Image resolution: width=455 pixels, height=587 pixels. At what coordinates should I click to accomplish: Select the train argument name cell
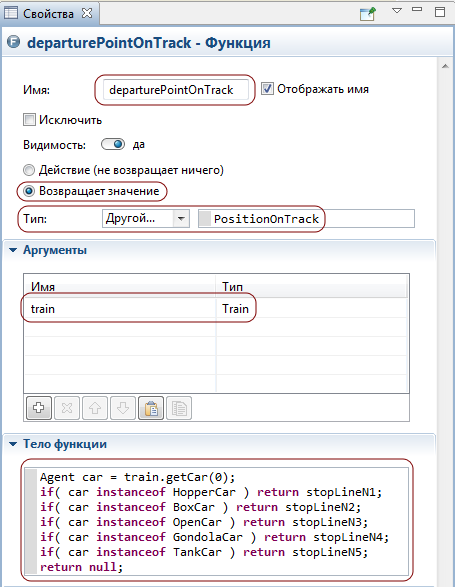point(119,308)
